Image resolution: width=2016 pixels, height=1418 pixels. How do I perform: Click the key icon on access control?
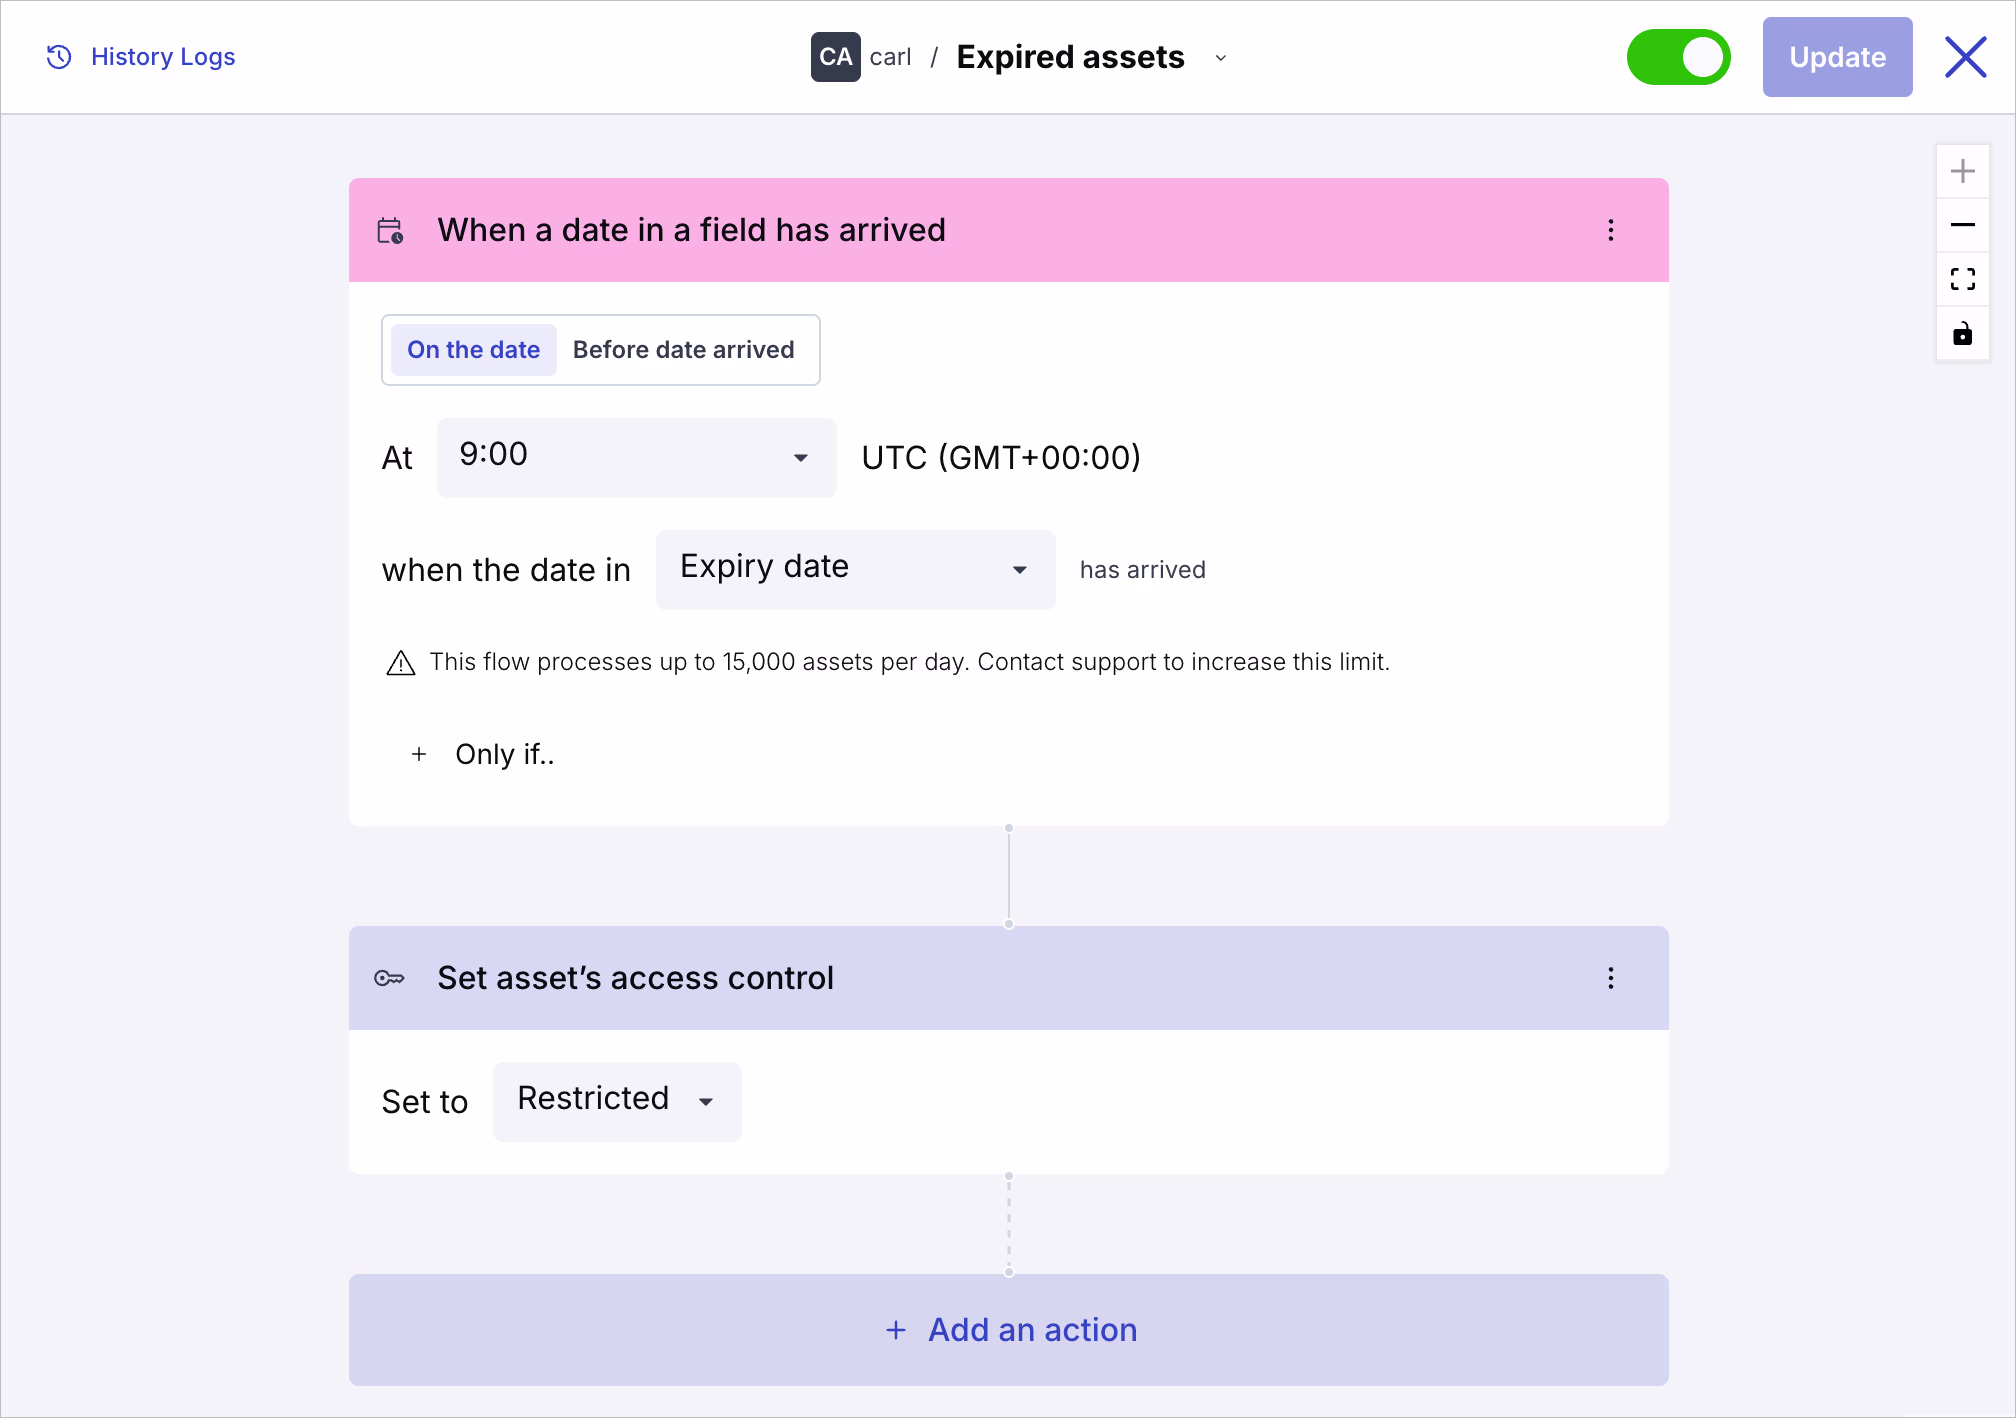[x=389, y=978]
